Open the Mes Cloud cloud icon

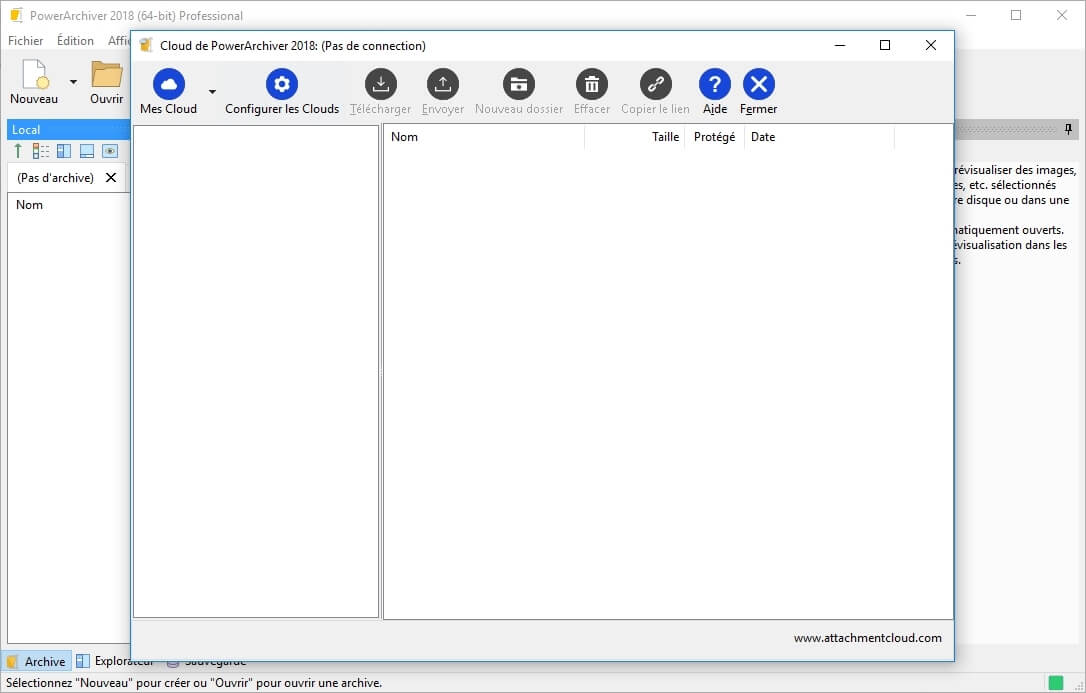click(168, 84)
